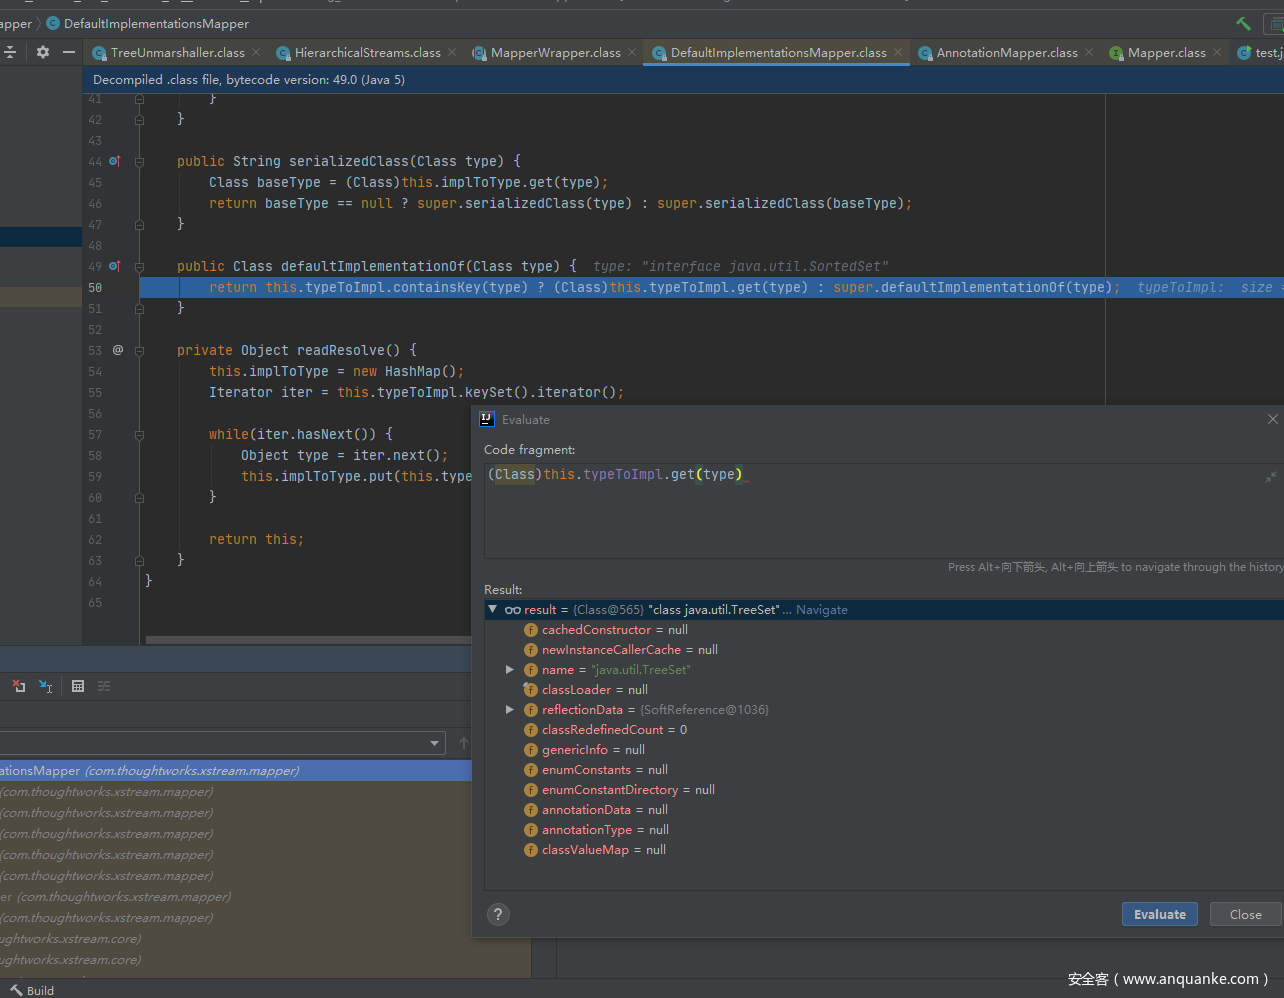Viewport: 1284px width, 998px height.
Task: Open project panel settings gear
Action: tap(42, 52)
